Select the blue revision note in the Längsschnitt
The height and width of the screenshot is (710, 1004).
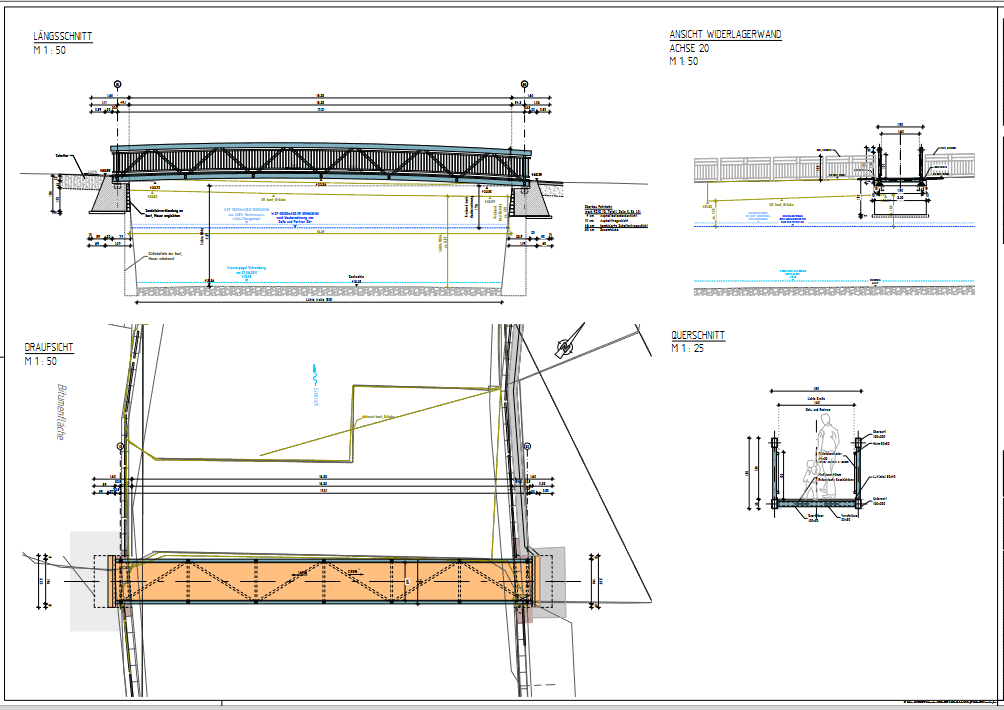click(x=293, y=218)
